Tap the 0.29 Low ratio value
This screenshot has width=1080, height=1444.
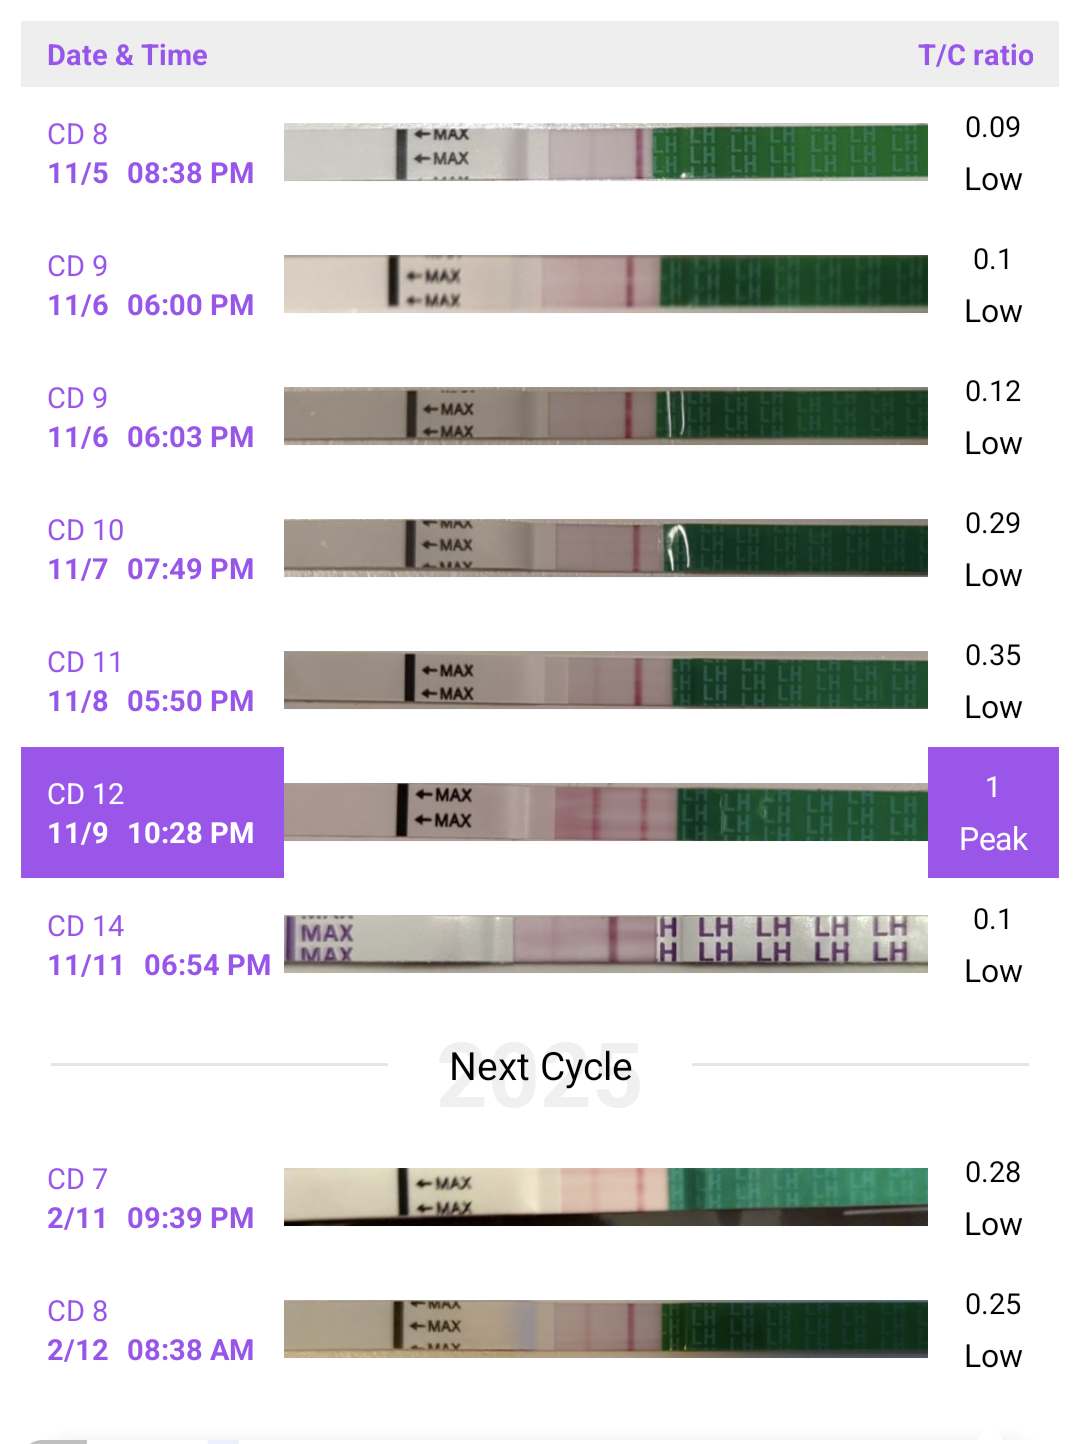click(x=992, y=549)
